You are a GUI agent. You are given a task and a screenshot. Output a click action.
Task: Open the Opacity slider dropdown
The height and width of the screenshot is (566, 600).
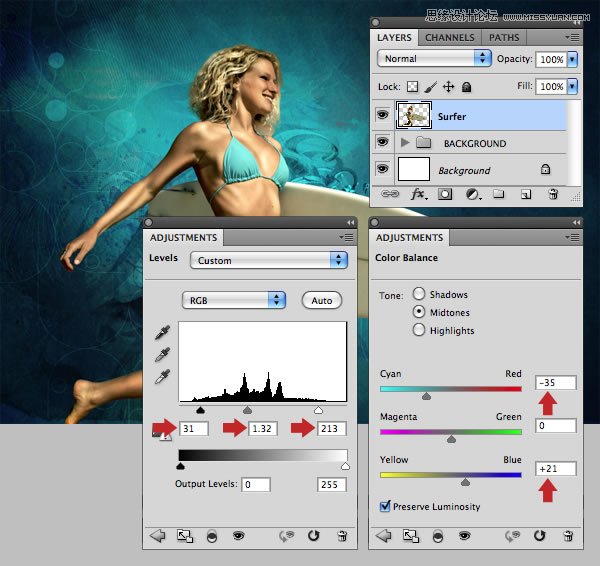click(572, 59)
